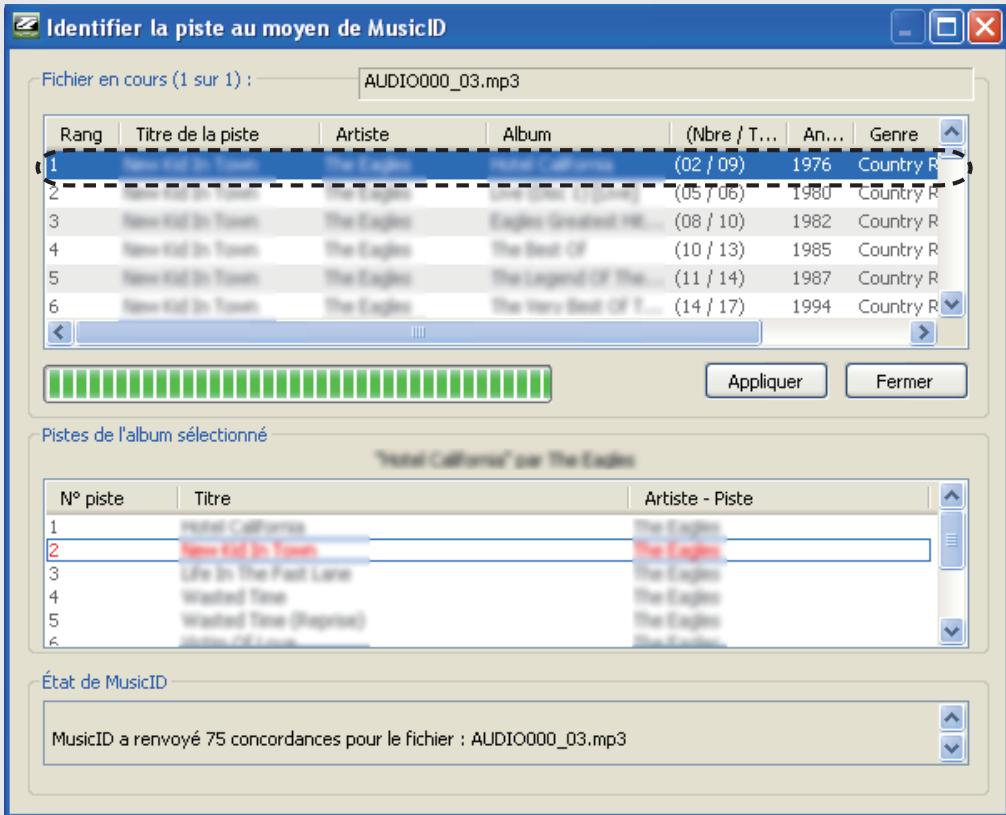Close the MusicID identification window
1006x815 pixels.
(985, 28)
